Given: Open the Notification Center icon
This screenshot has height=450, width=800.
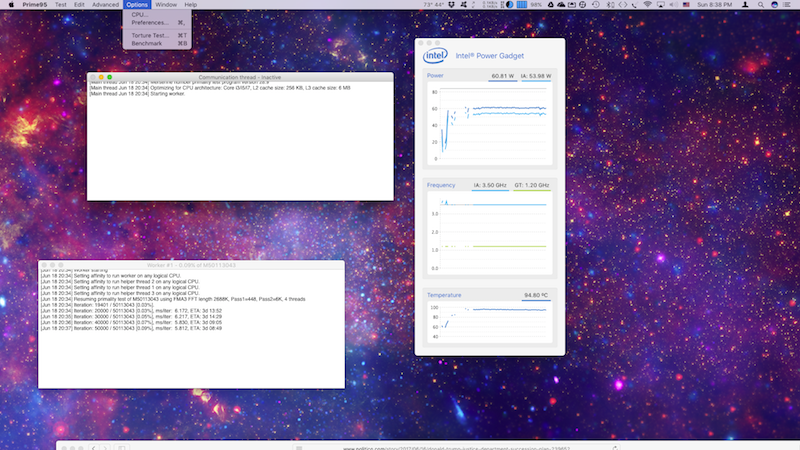Looking at the screenshot, I should (x=788, y=5).
